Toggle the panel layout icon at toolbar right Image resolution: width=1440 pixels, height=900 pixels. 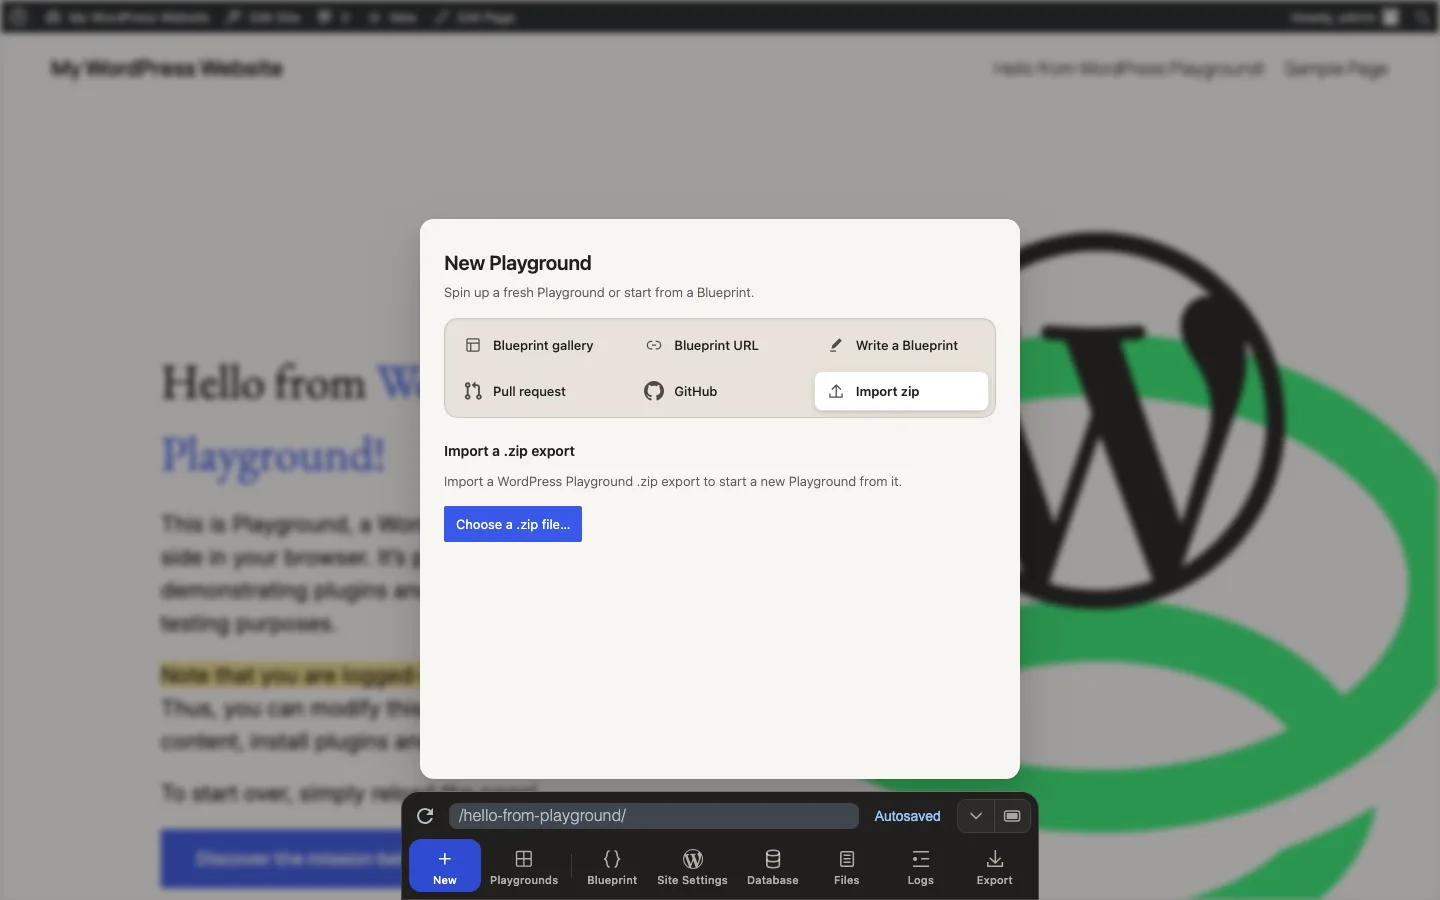[x=1012, y=816]
